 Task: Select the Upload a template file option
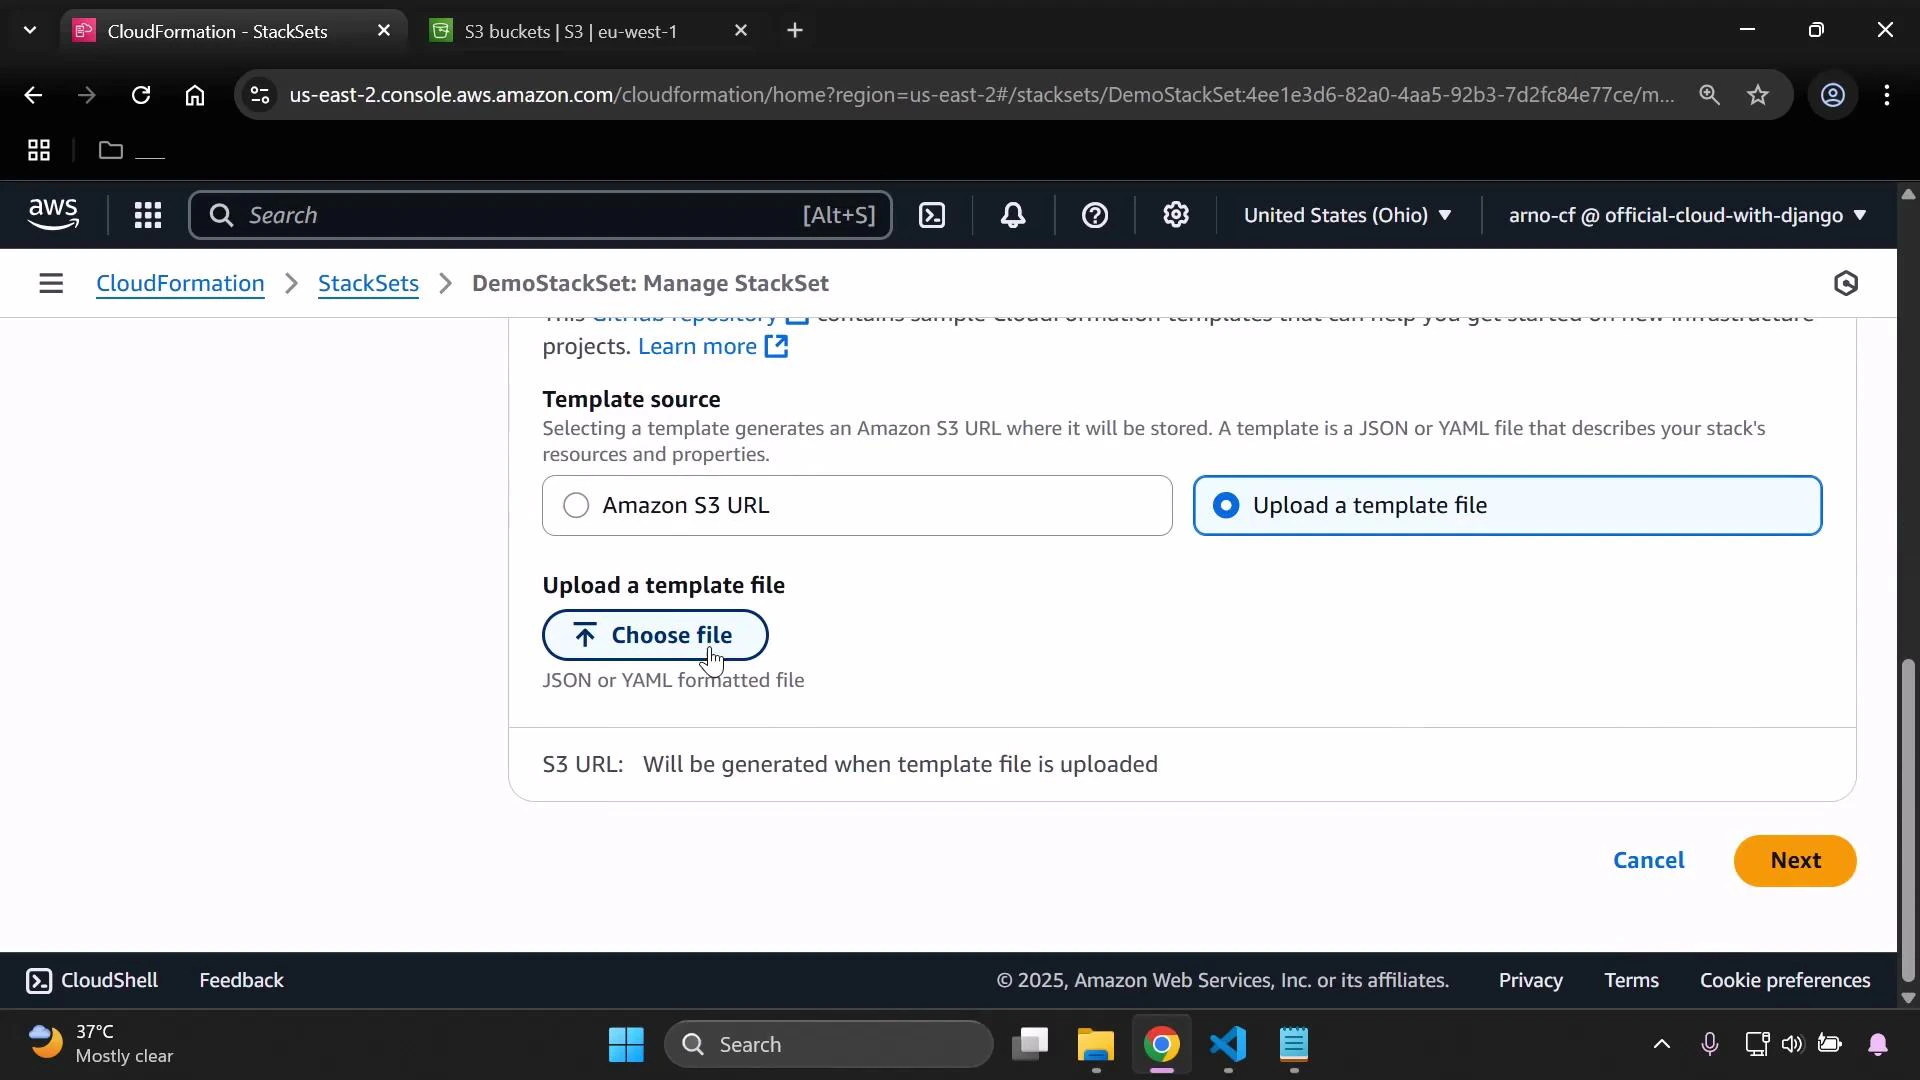1227,505
